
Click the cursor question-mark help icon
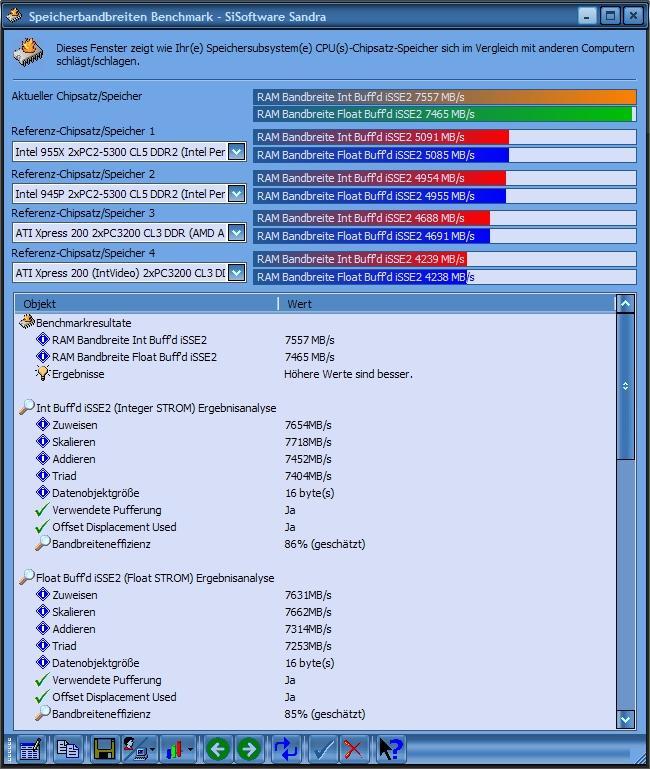coord(390,749)
